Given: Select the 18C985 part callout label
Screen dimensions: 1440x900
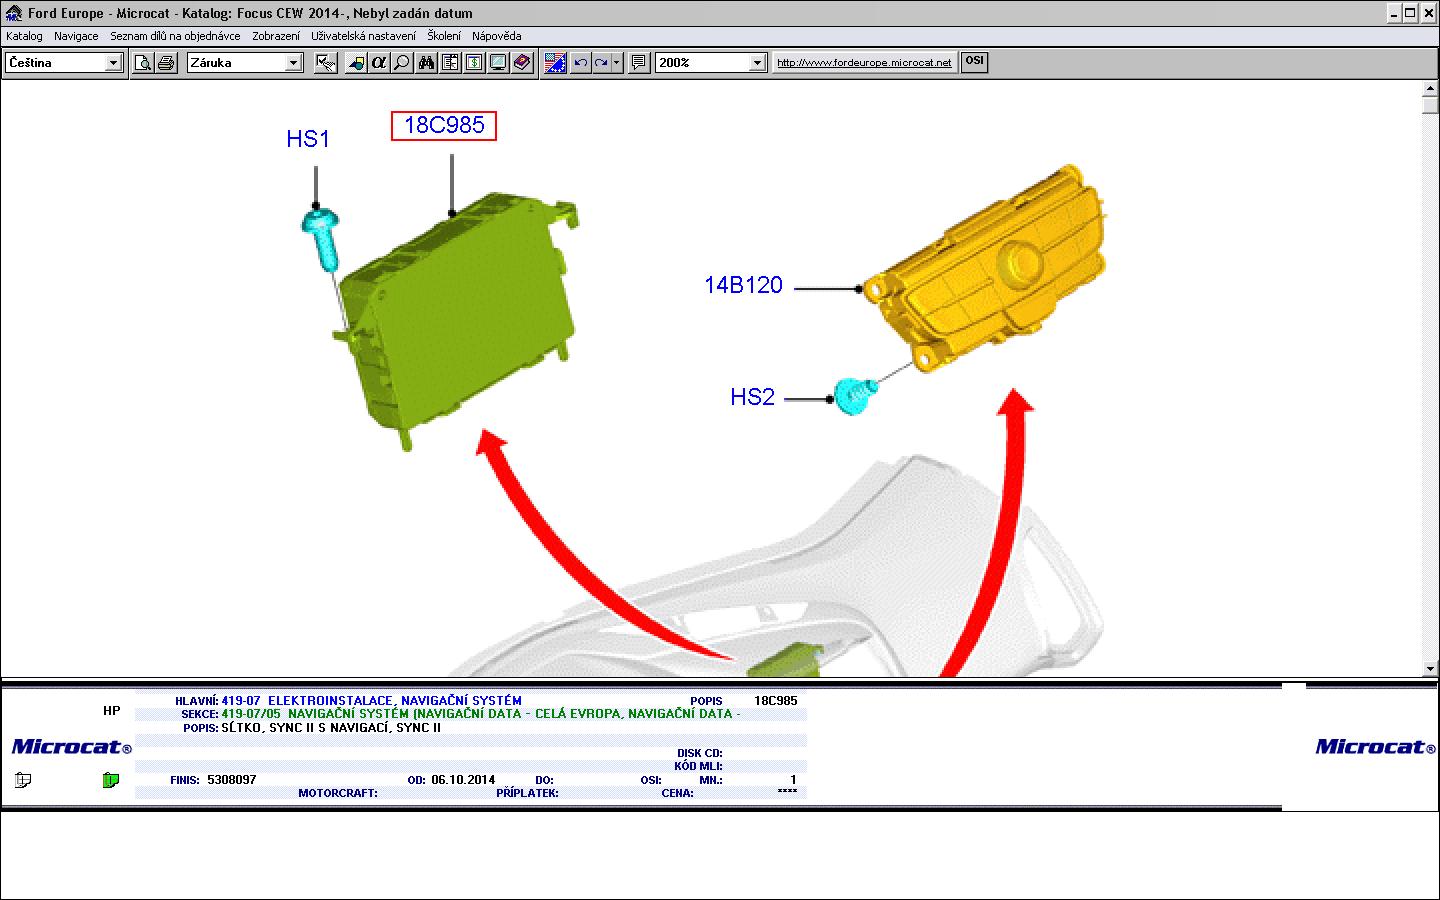Looking at the screenshot, I should [444, 125].
